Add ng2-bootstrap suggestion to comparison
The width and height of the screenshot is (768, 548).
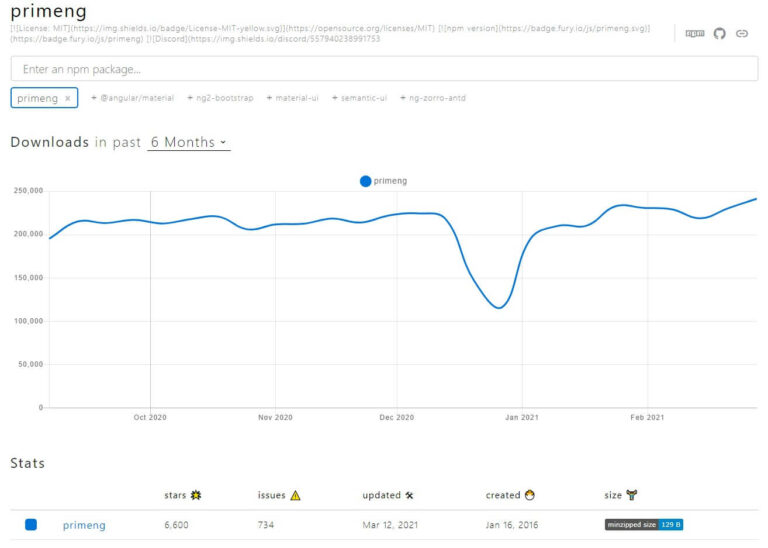pyautogui.click(x=218, y=98)
